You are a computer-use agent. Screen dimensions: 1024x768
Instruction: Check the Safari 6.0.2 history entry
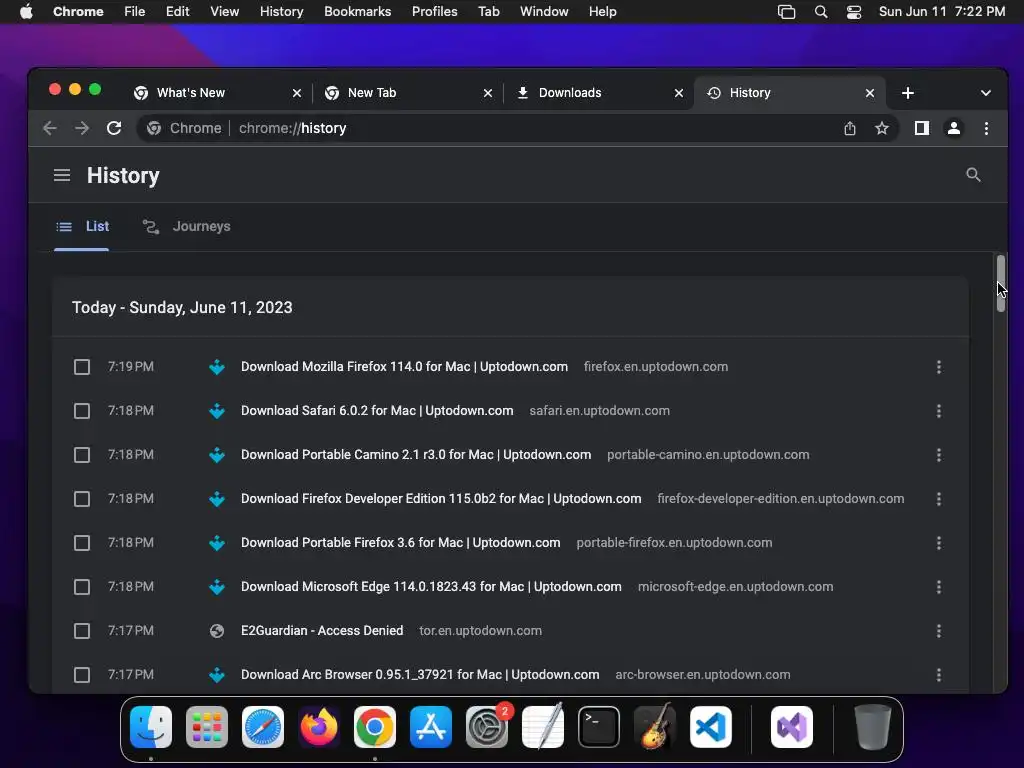pyautogui.click(x=82, y=411)
